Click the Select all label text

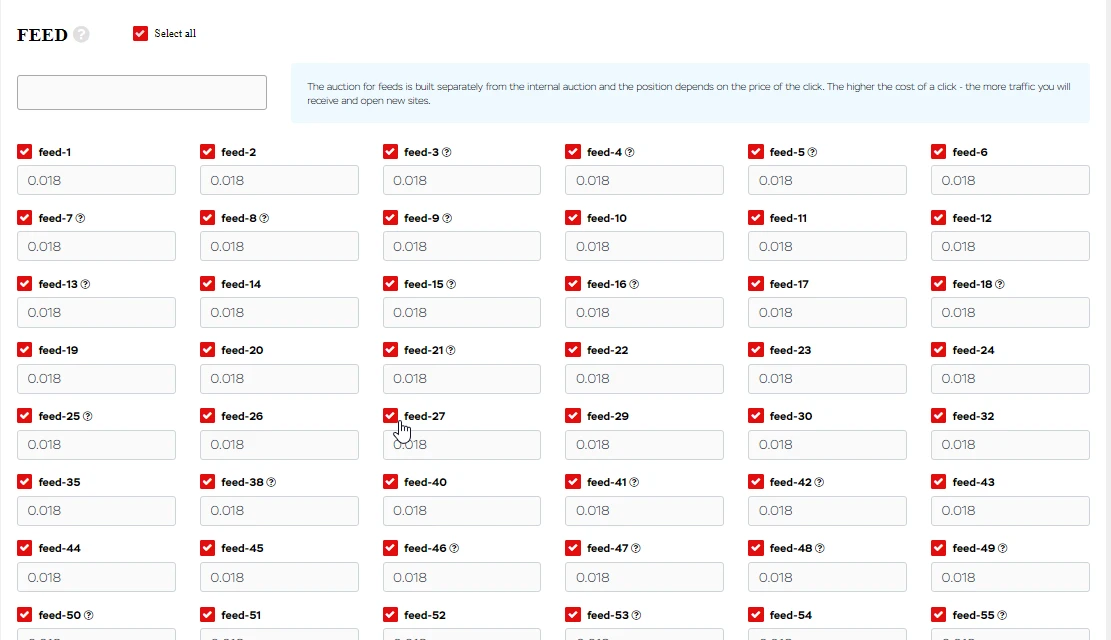(175, 33)
